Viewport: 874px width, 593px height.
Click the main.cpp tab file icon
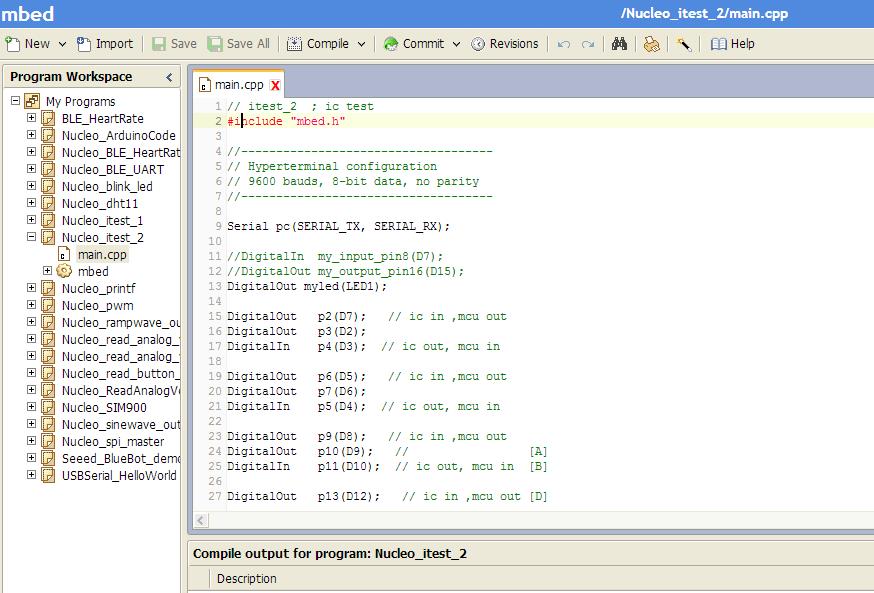pos(205,85)
